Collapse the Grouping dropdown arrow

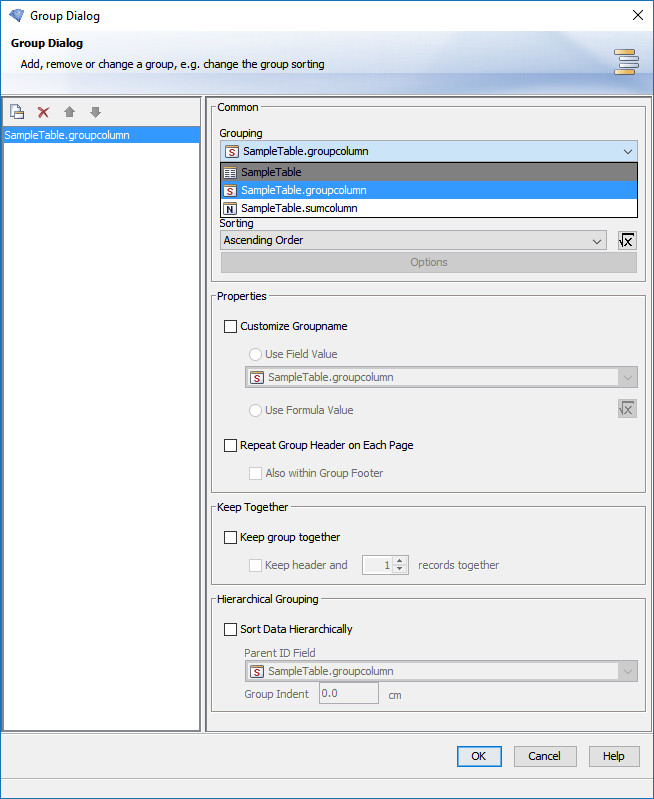[627, 152]
